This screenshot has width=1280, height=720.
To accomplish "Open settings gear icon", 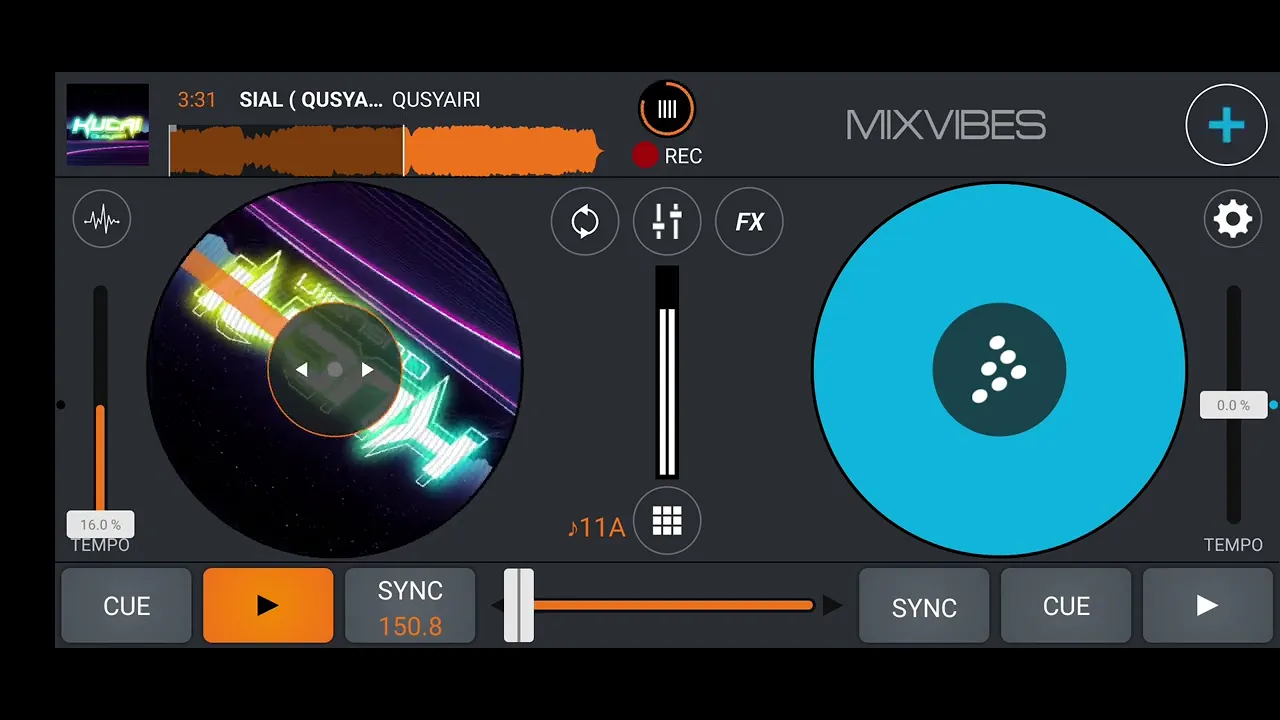I will point(1232,219).
